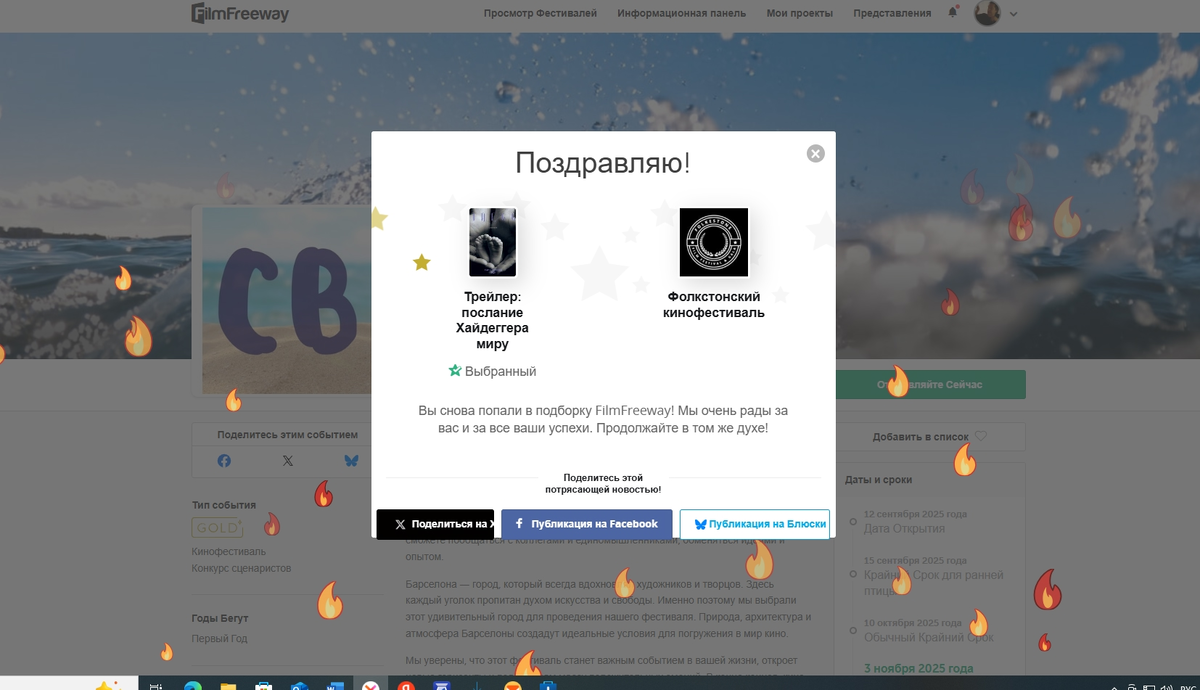Go to FilmFreeway home via the logo
The height and width of the screenshot is (690, 1200).
tap(240, 13)
